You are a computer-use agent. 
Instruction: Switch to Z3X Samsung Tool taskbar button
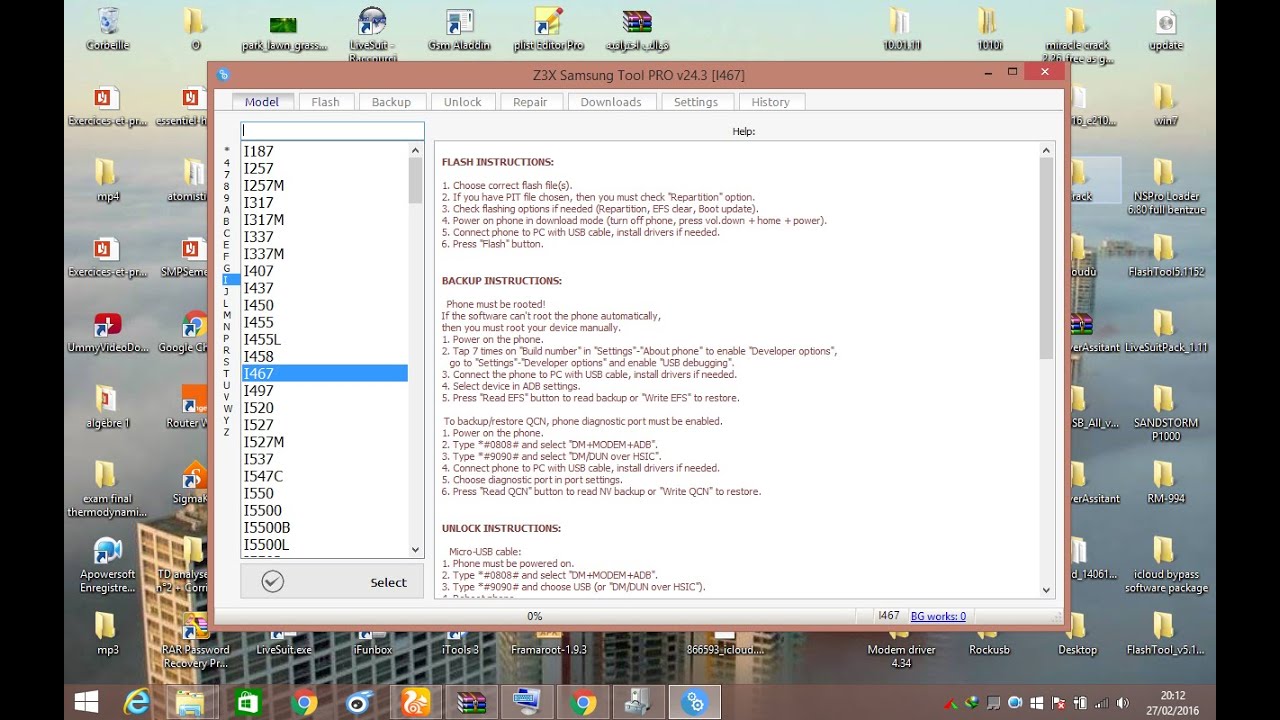[x=695, y=702]
